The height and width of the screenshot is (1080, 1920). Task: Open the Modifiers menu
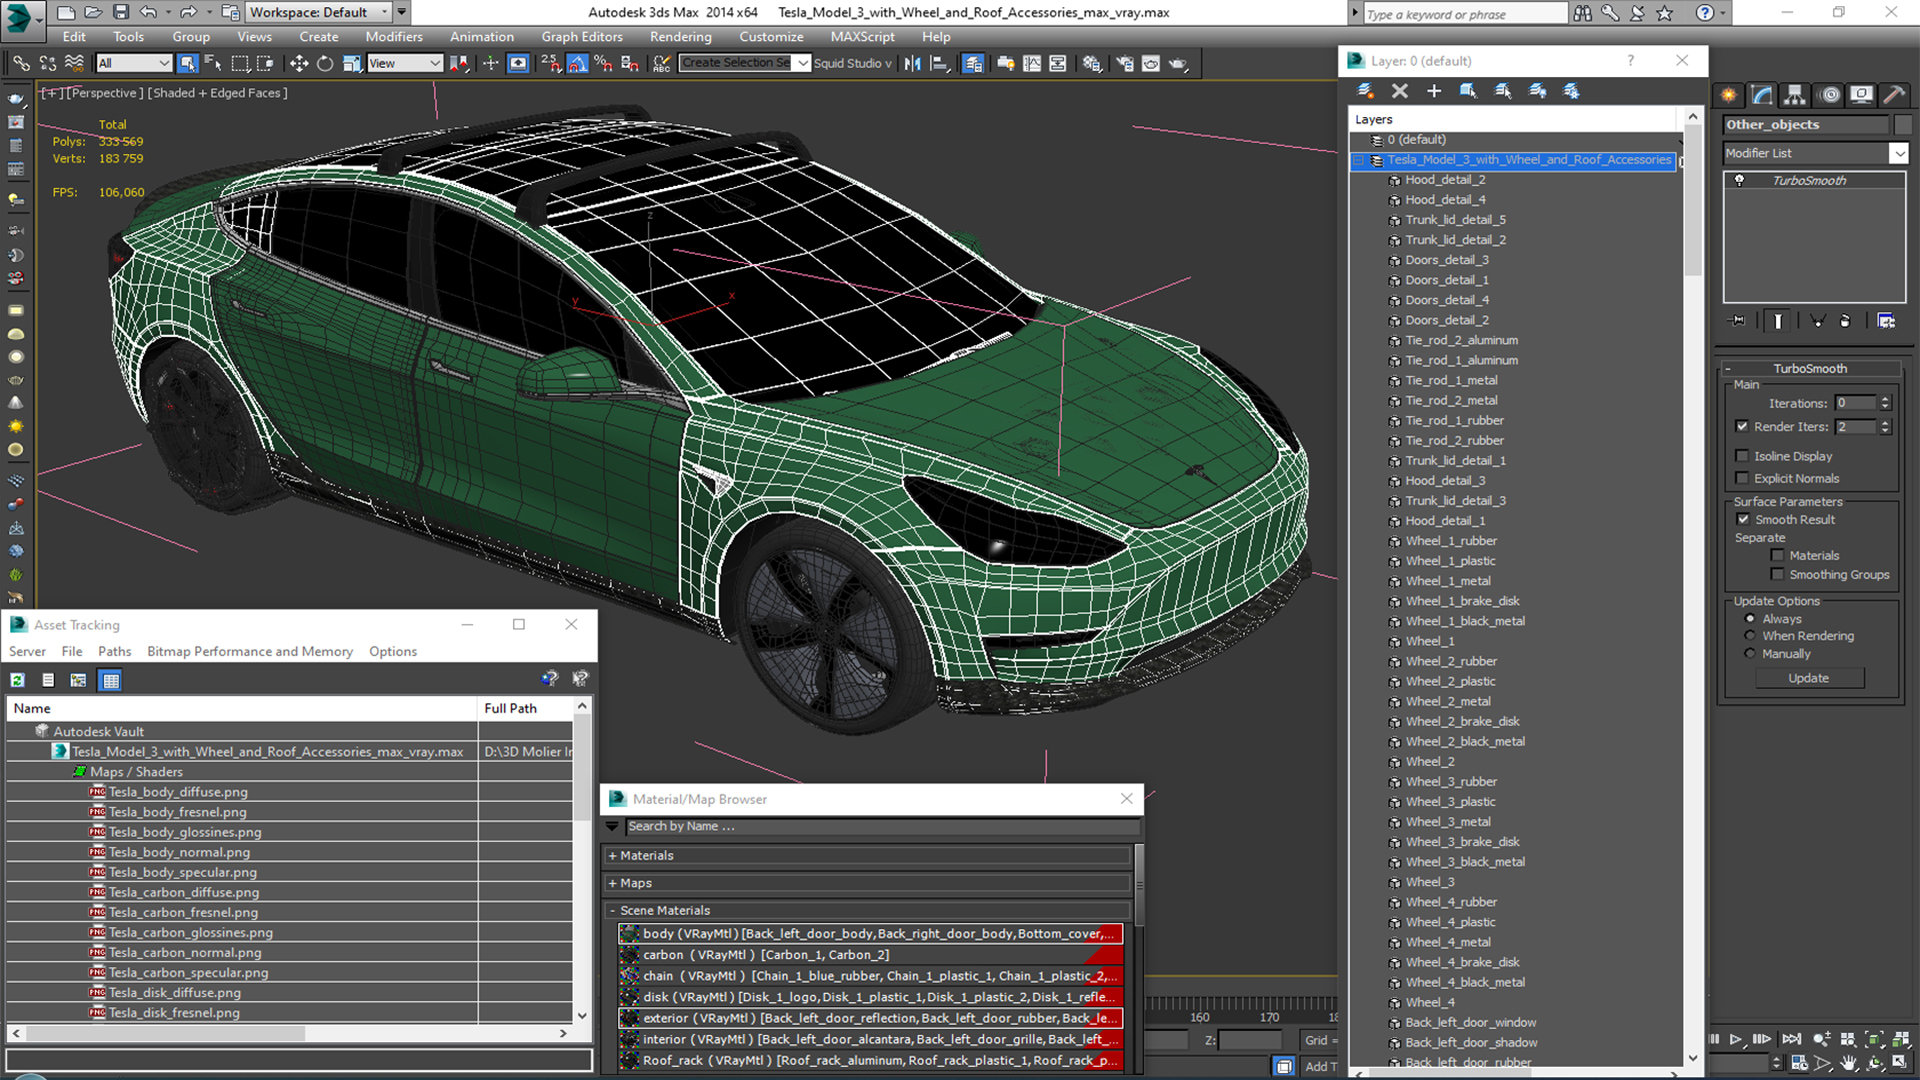pyautogui.click(x=394, y=37)
